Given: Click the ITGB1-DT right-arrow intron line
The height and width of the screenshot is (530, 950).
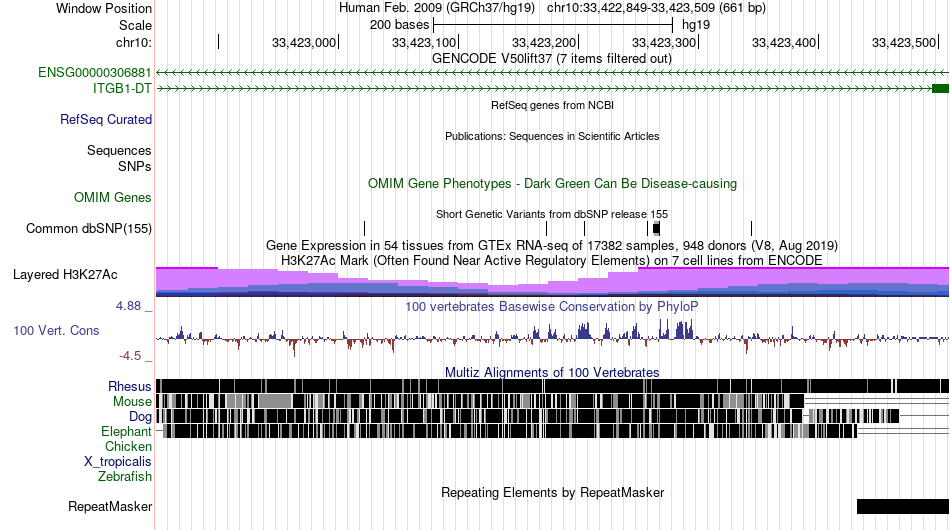Looking at the screenshot, I should [544, 88].
